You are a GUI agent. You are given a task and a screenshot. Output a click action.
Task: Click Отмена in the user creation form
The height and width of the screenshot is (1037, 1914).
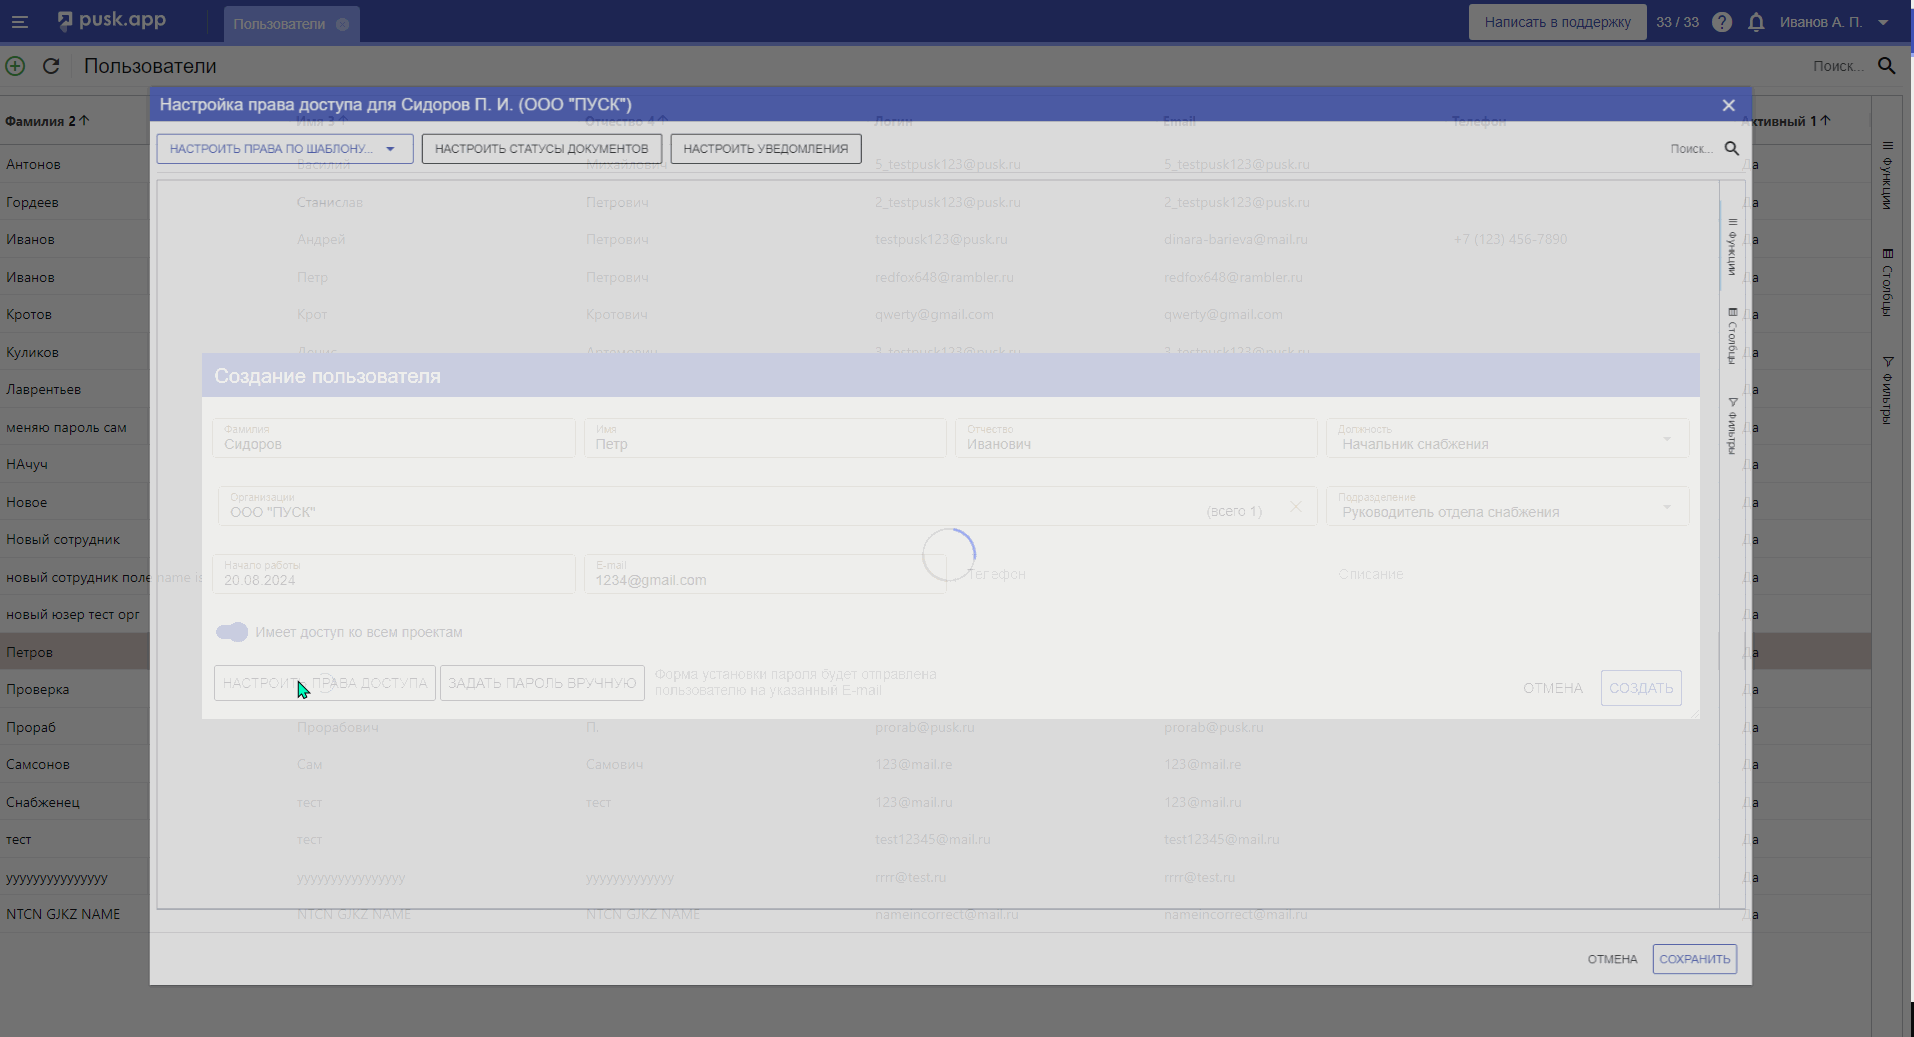pos(1553,688)
